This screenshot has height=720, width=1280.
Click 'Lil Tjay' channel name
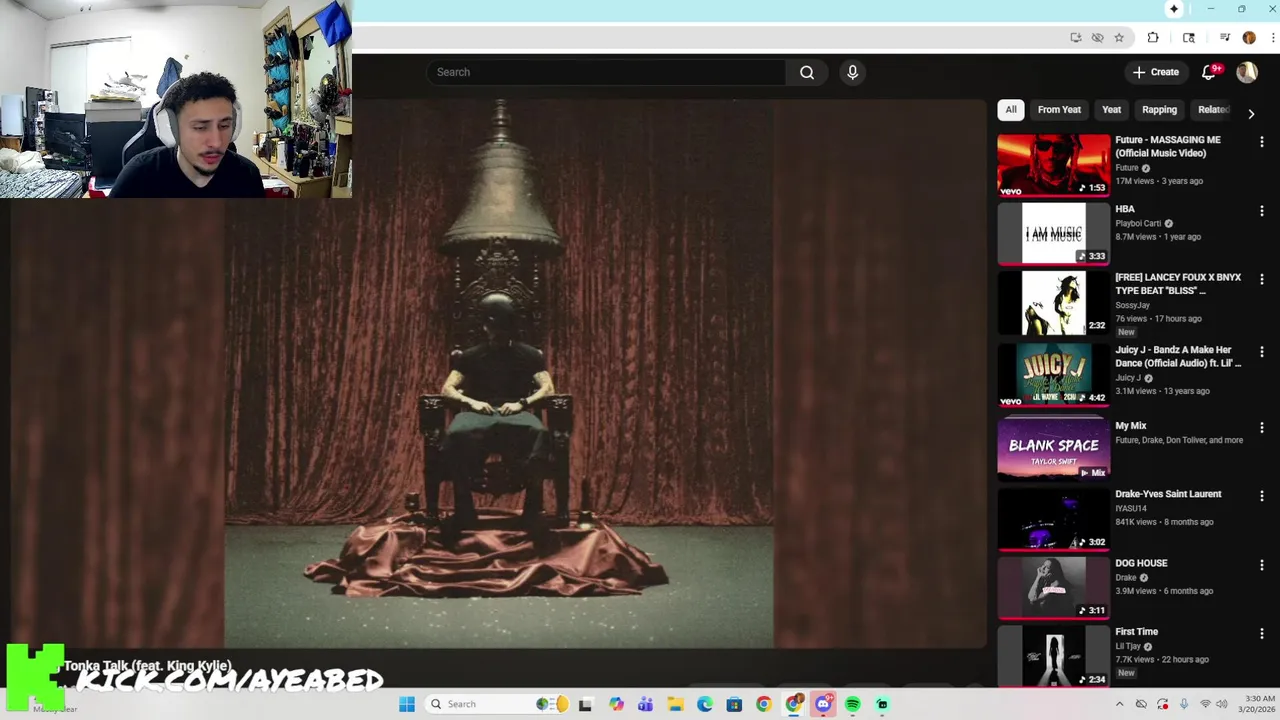coord(1128,647)
